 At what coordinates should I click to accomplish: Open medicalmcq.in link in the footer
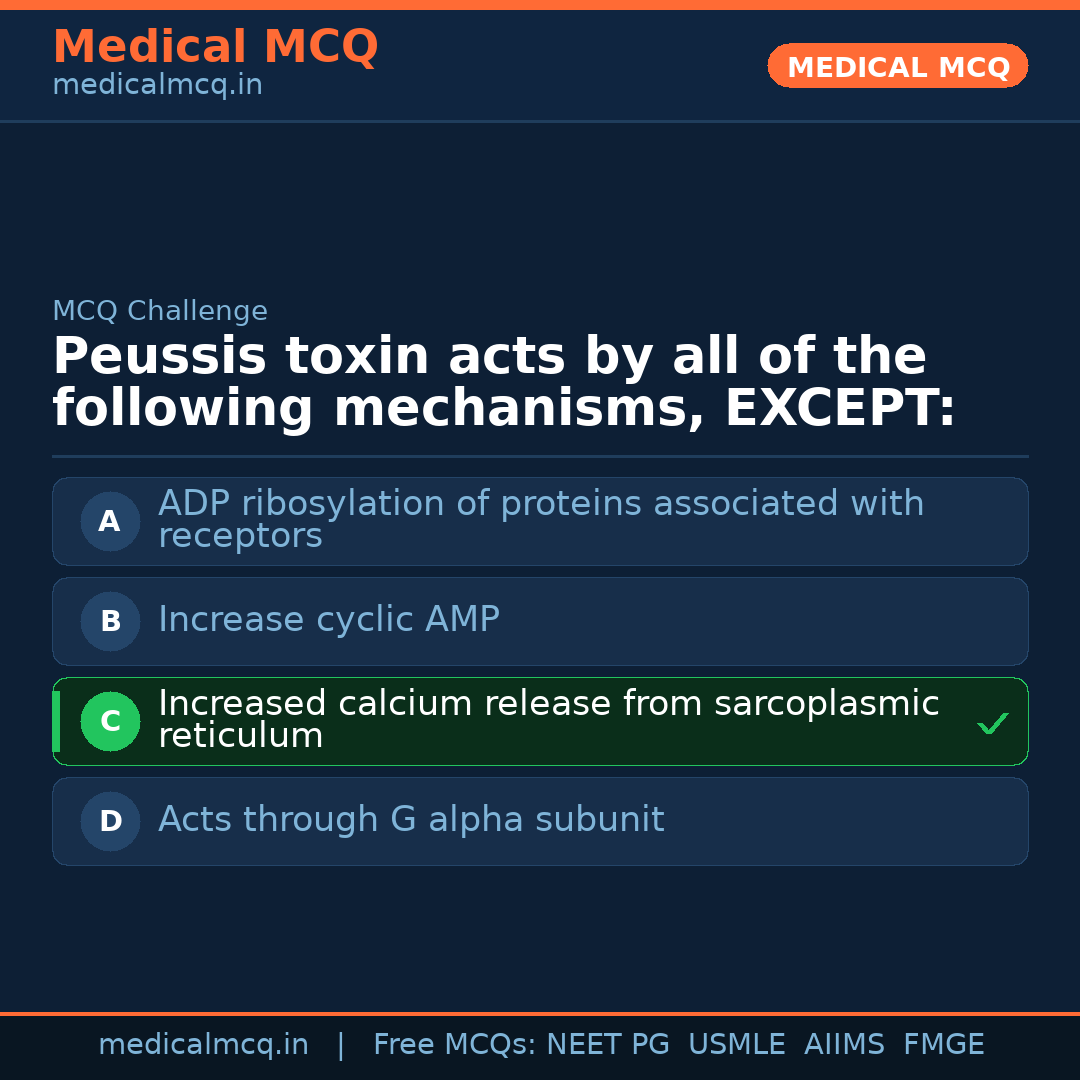(203, 1045)
